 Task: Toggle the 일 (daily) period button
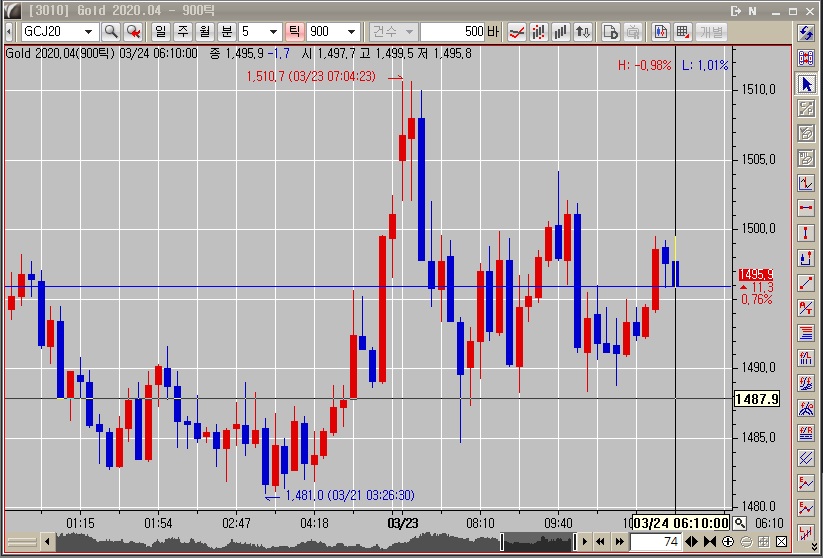160,32
